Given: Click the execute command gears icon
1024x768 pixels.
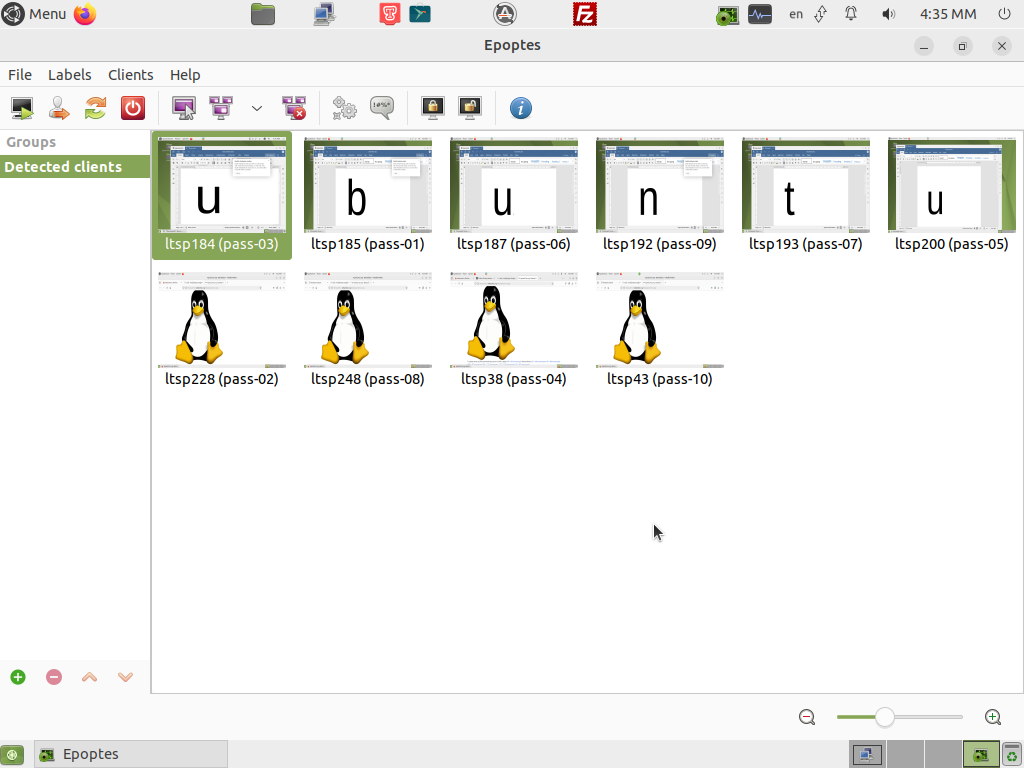Looking at the screenshot, I should pyautogui.click(x=345, y=108).
